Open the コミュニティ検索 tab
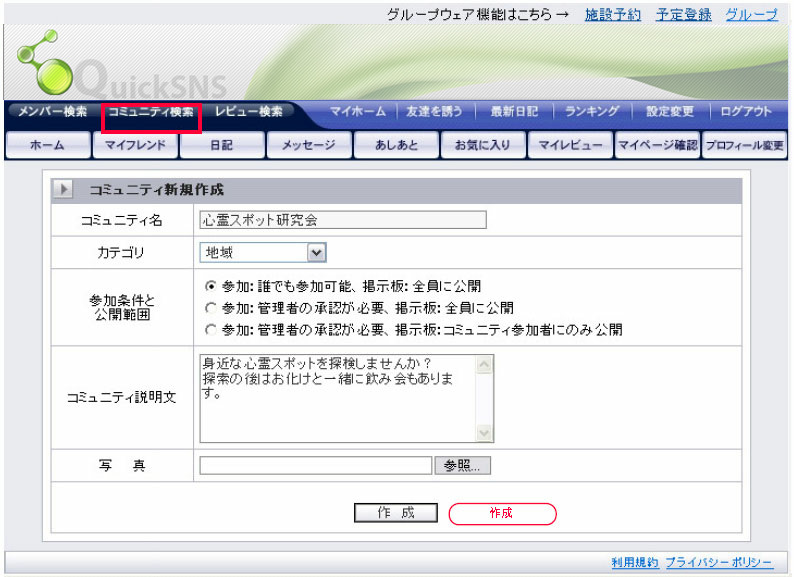The width and height of the screenshot is (794, 577). click(x=151, y=112)
